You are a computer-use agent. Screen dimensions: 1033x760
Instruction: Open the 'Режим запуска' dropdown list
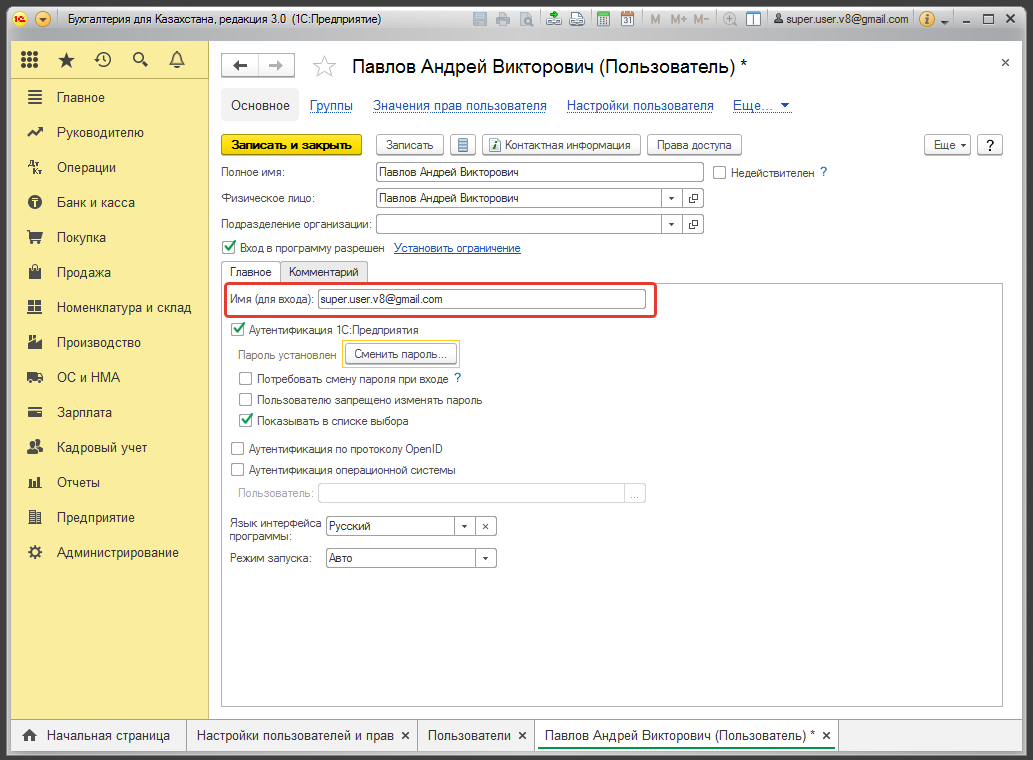click(486, 558)
